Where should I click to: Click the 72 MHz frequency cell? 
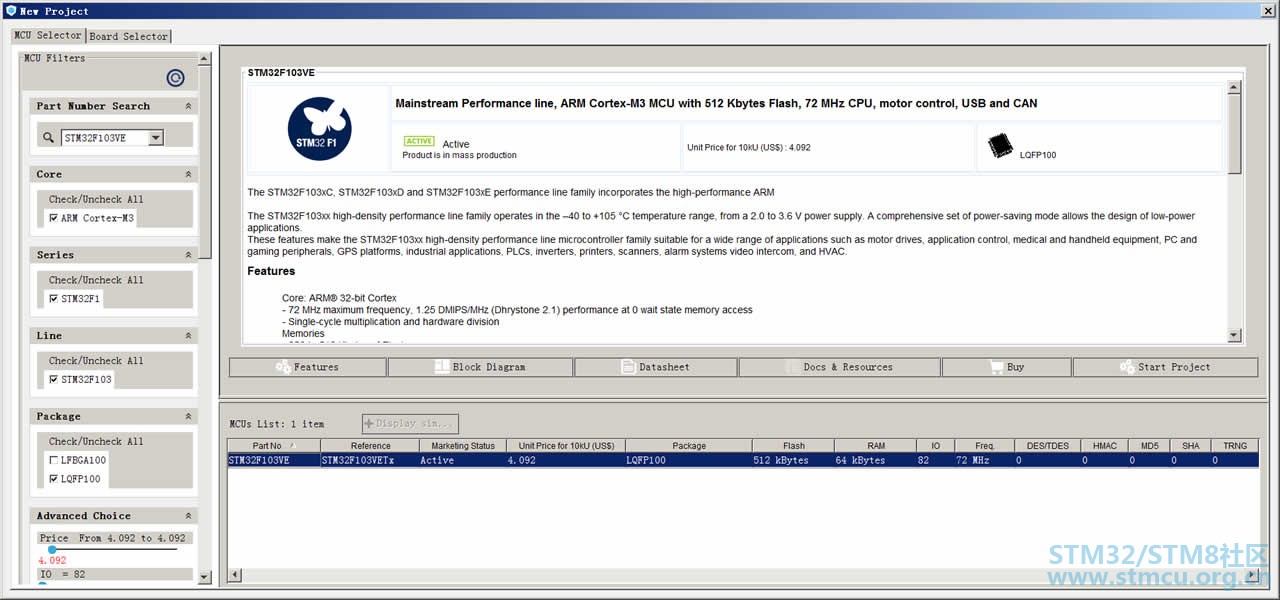[x=983, y=460]
